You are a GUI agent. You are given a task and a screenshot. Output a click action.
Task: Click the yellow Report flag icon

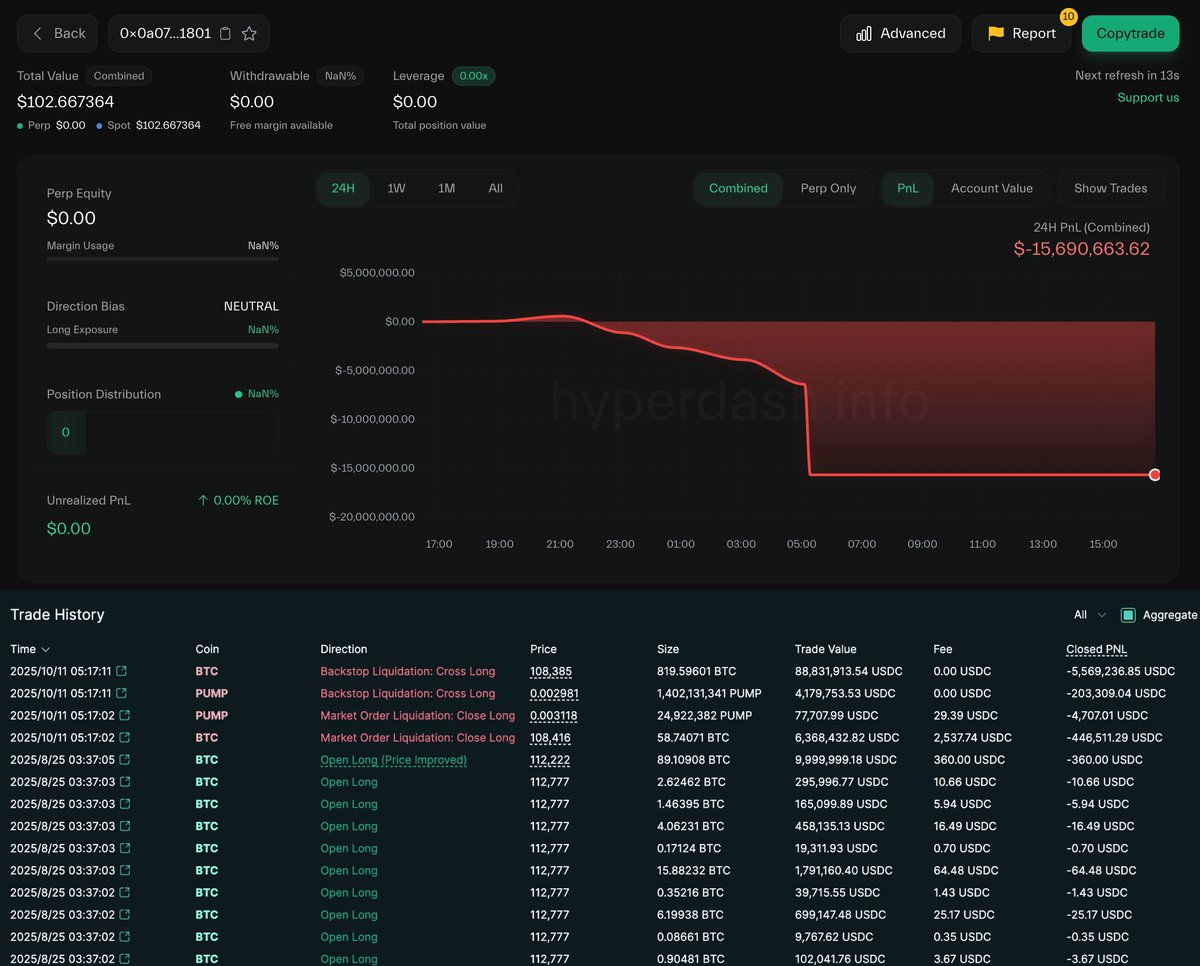click(996, 33)
